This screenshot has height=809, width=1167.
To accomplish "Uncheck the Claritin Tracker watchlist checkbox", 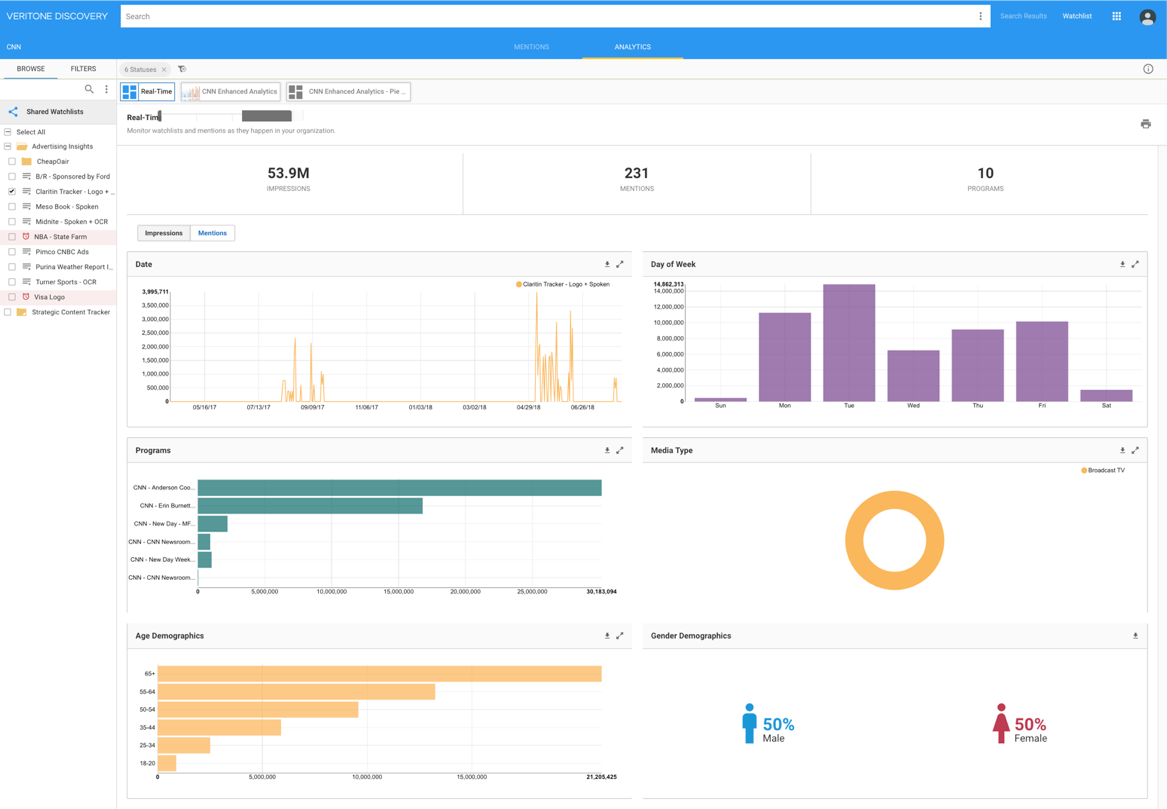I will point(12,191).
